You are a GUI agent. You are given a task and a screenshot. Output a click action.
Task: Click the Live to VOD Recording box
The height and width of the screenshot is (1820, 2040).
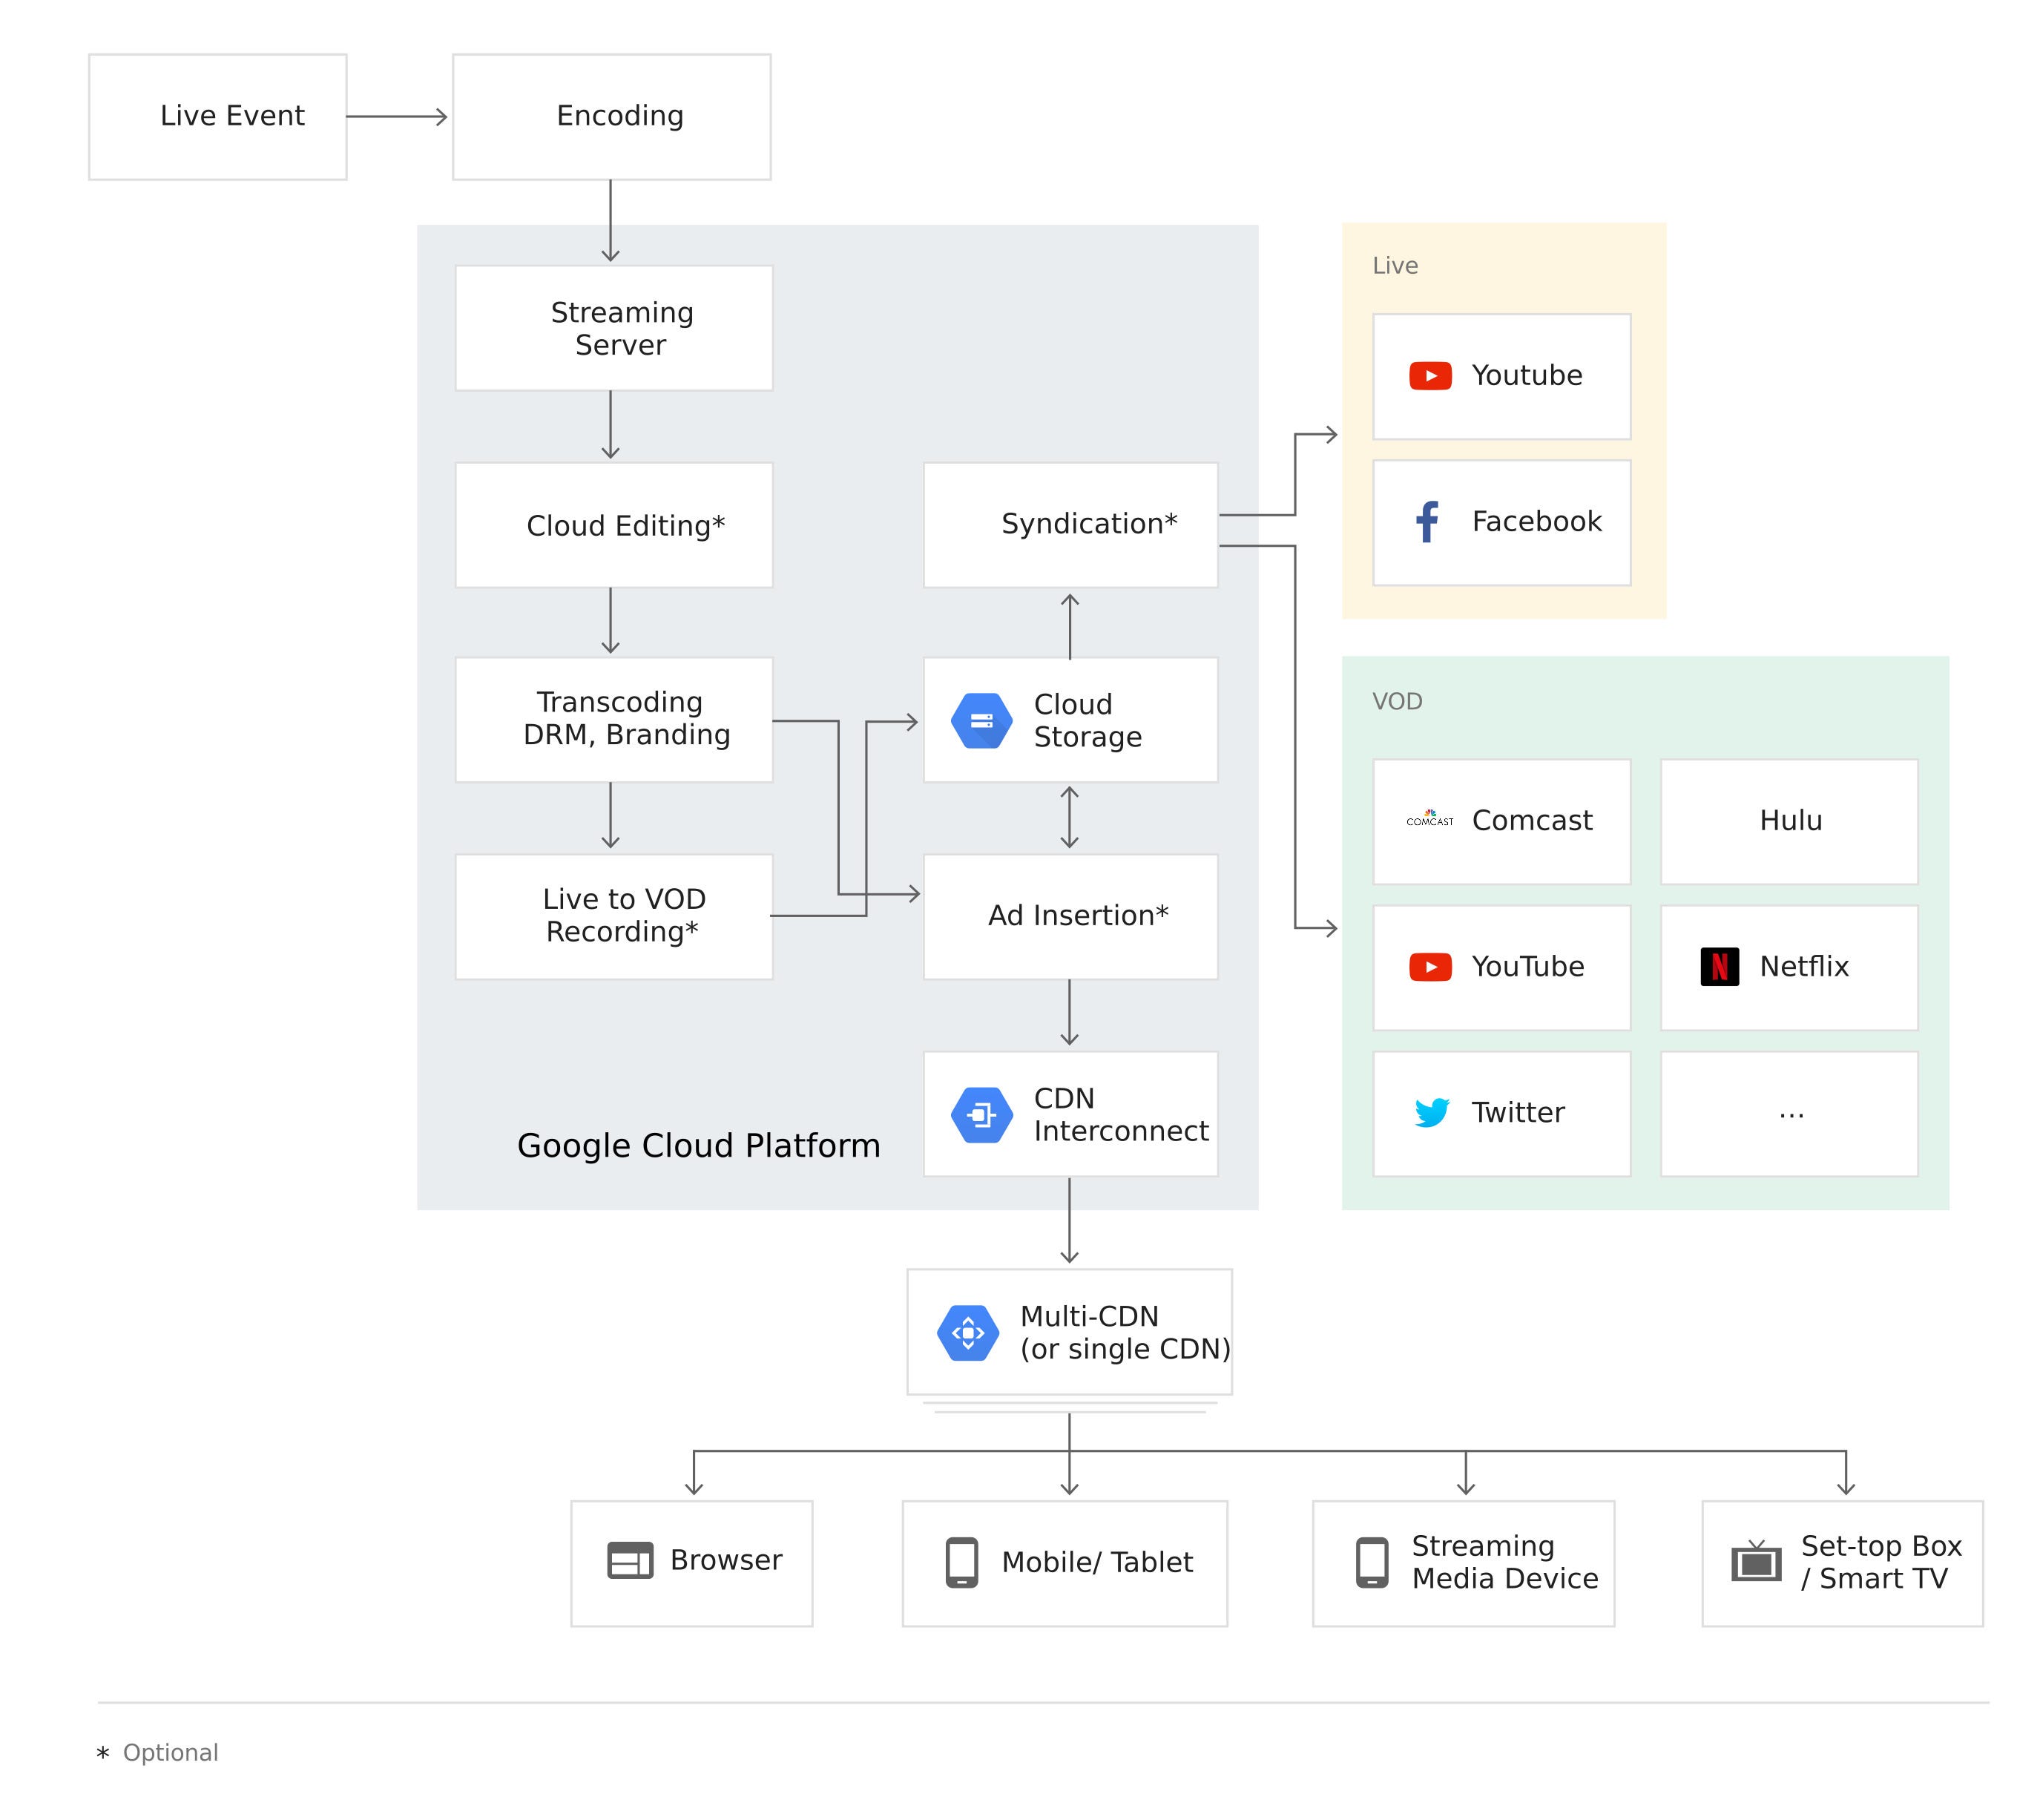[x=614, y=916]
